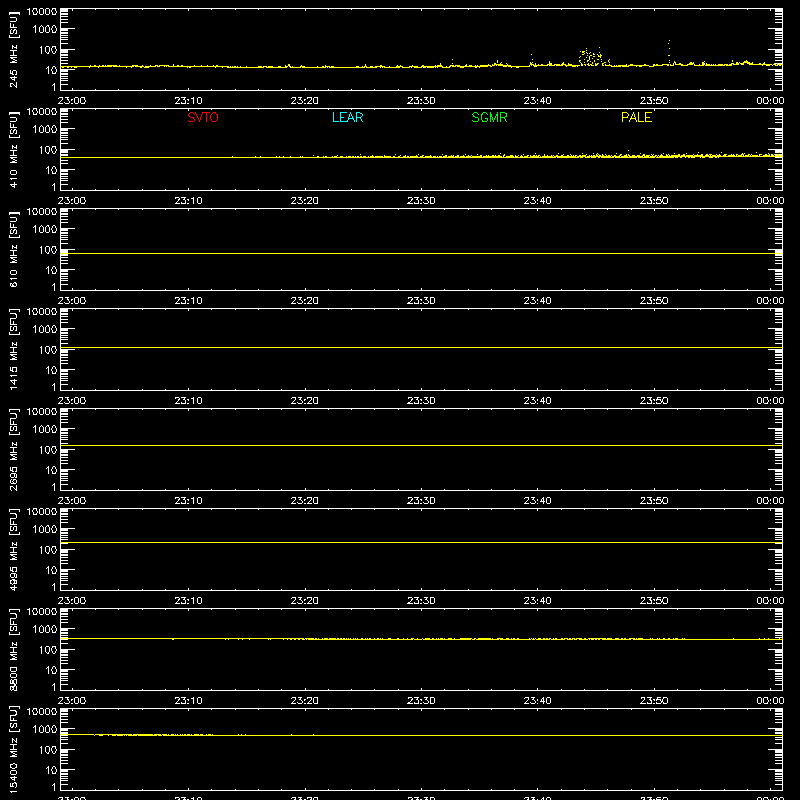
Task: Click the 100 y-axis label on the 1415 MHz panel
Action: [x=48, y=350]
